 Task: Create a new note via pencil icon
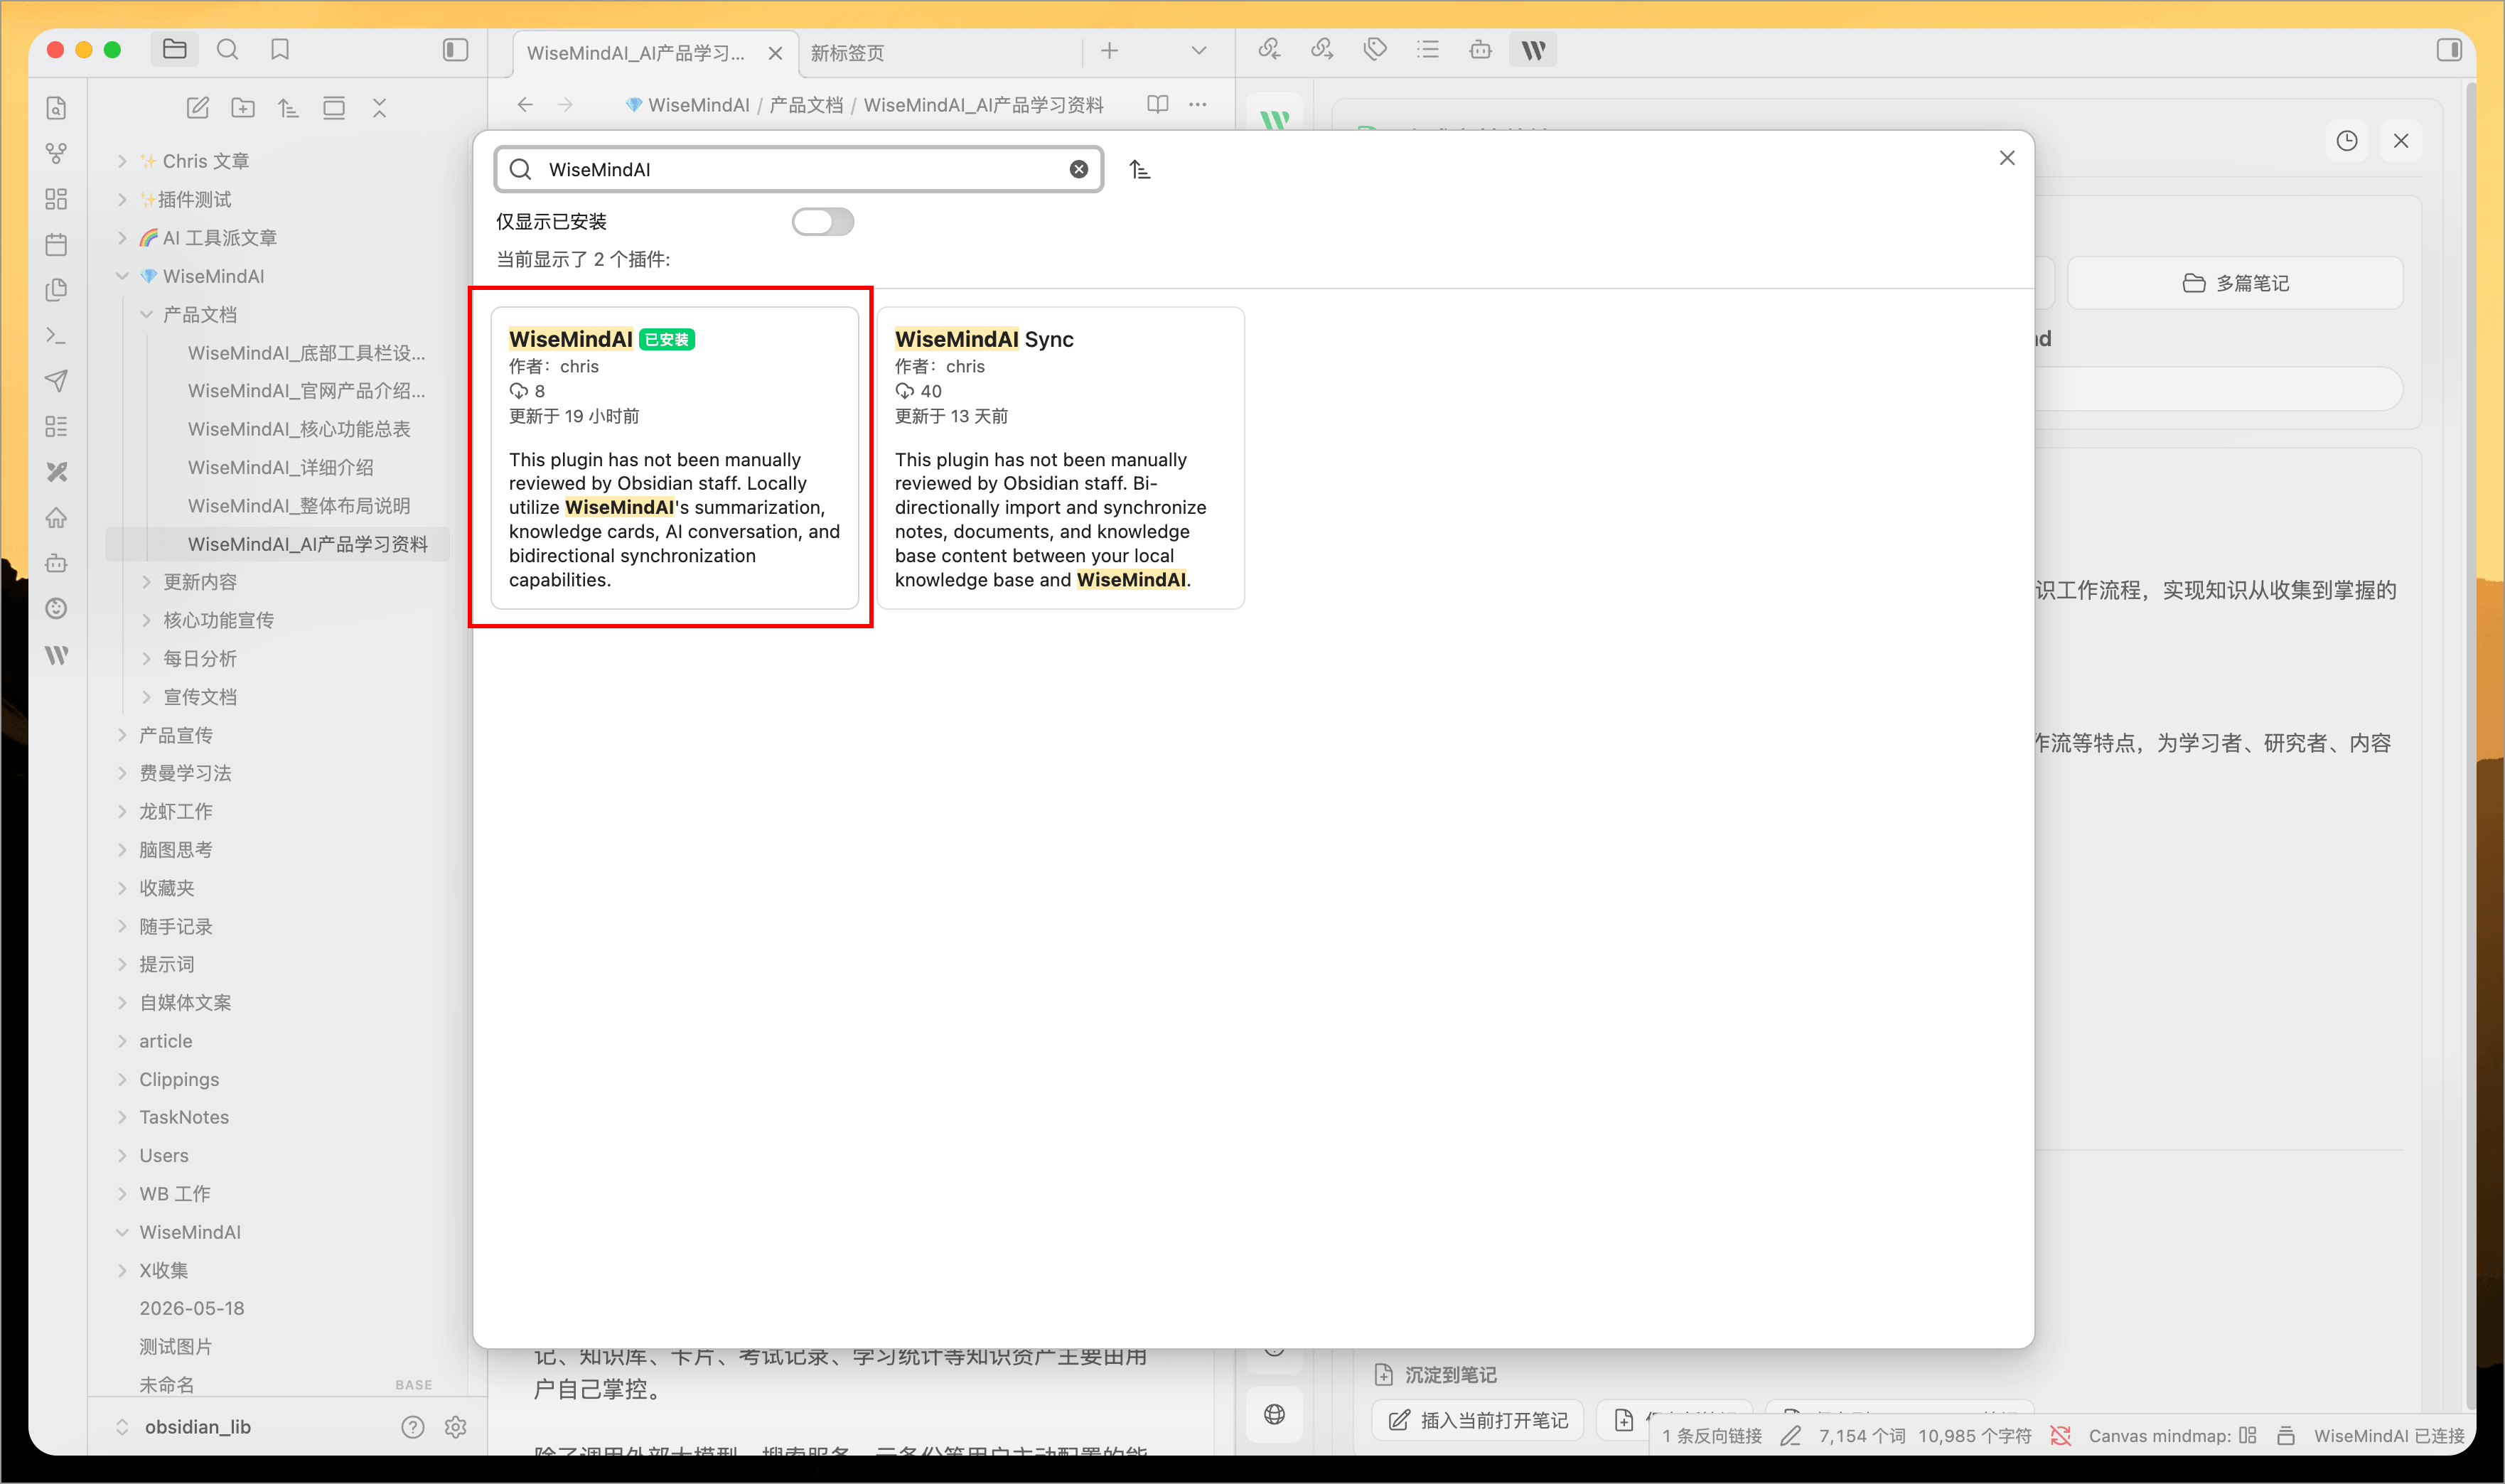click(x=197, y=108)
